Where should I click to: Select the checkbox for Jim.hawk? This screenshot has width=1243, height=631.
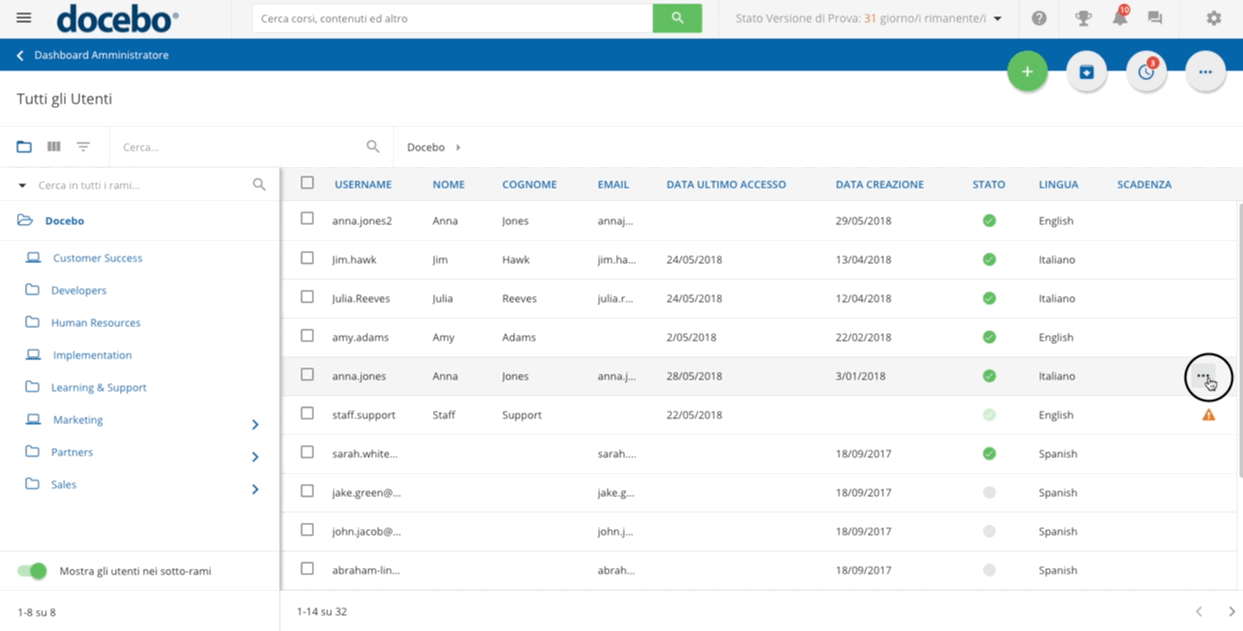pos(307,258)
